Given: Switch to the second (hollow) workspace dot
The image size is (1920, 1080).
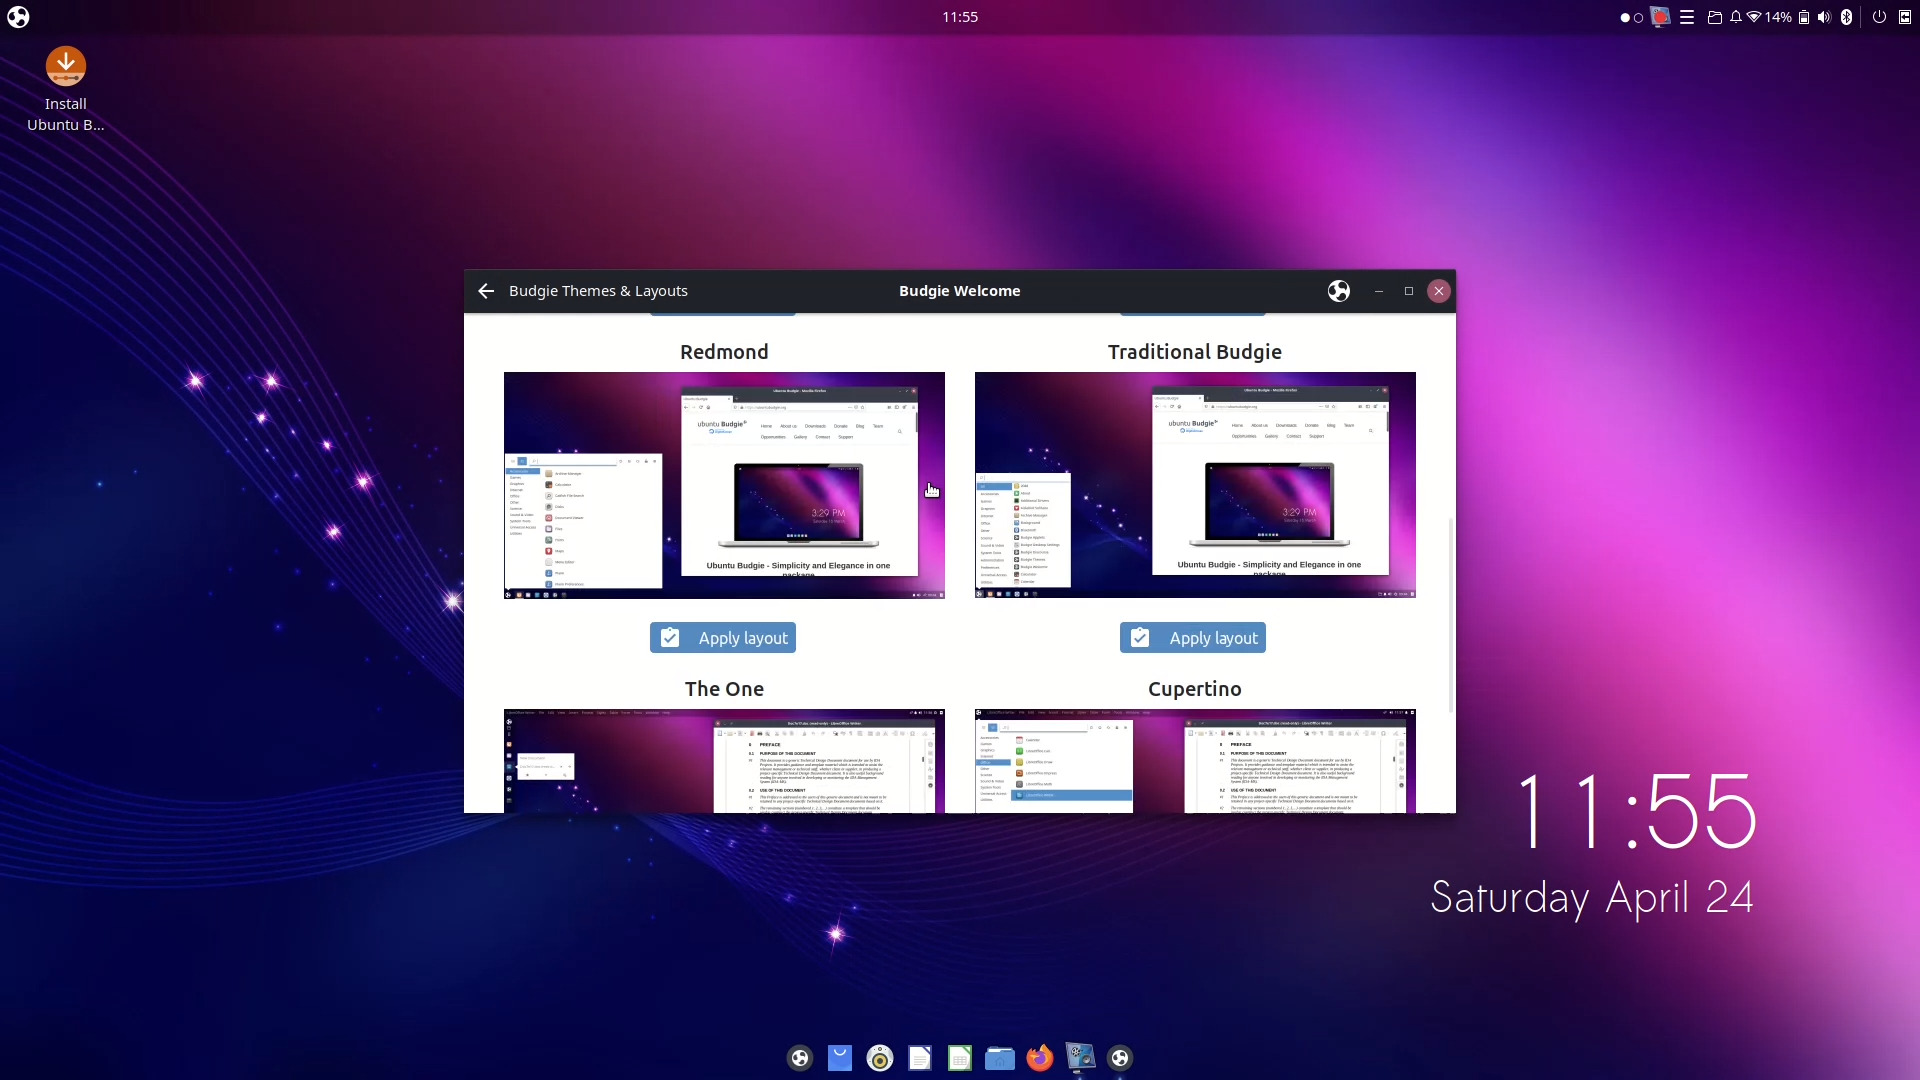Looking at the screenshot, I should 1638,18.
